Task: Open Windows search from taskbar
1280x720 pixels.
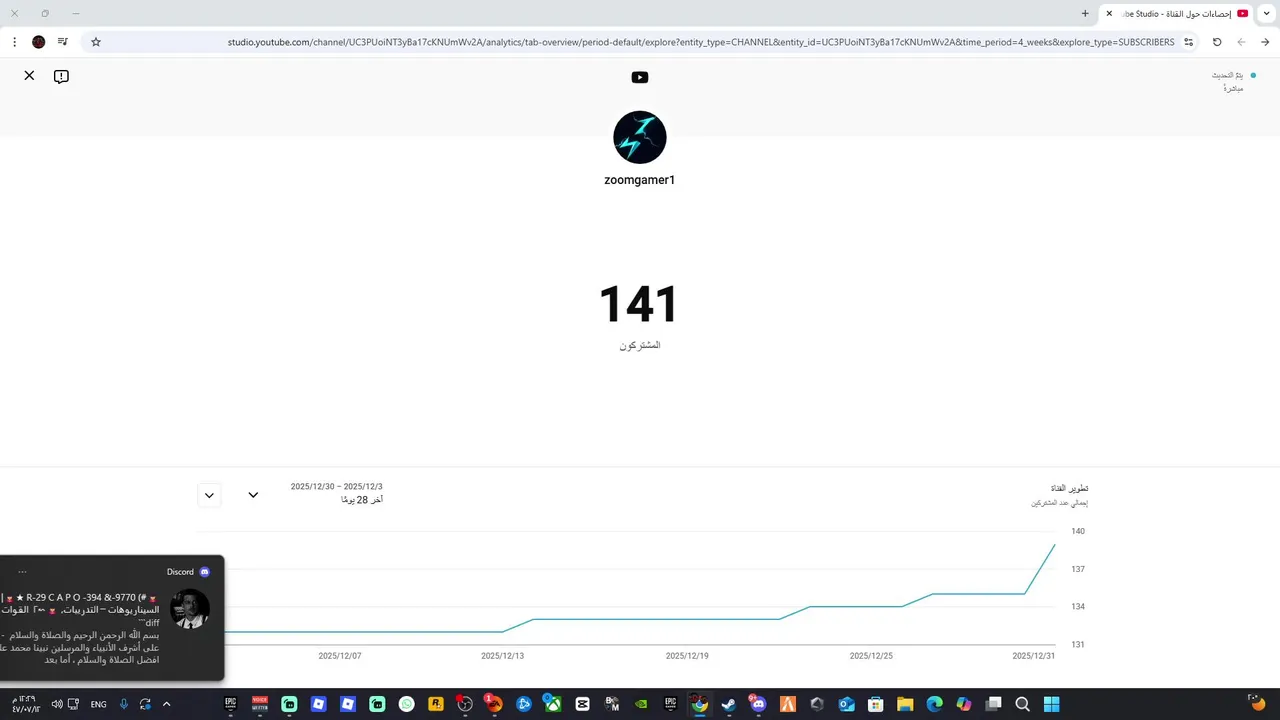Action: click(x=1022, y=704)
